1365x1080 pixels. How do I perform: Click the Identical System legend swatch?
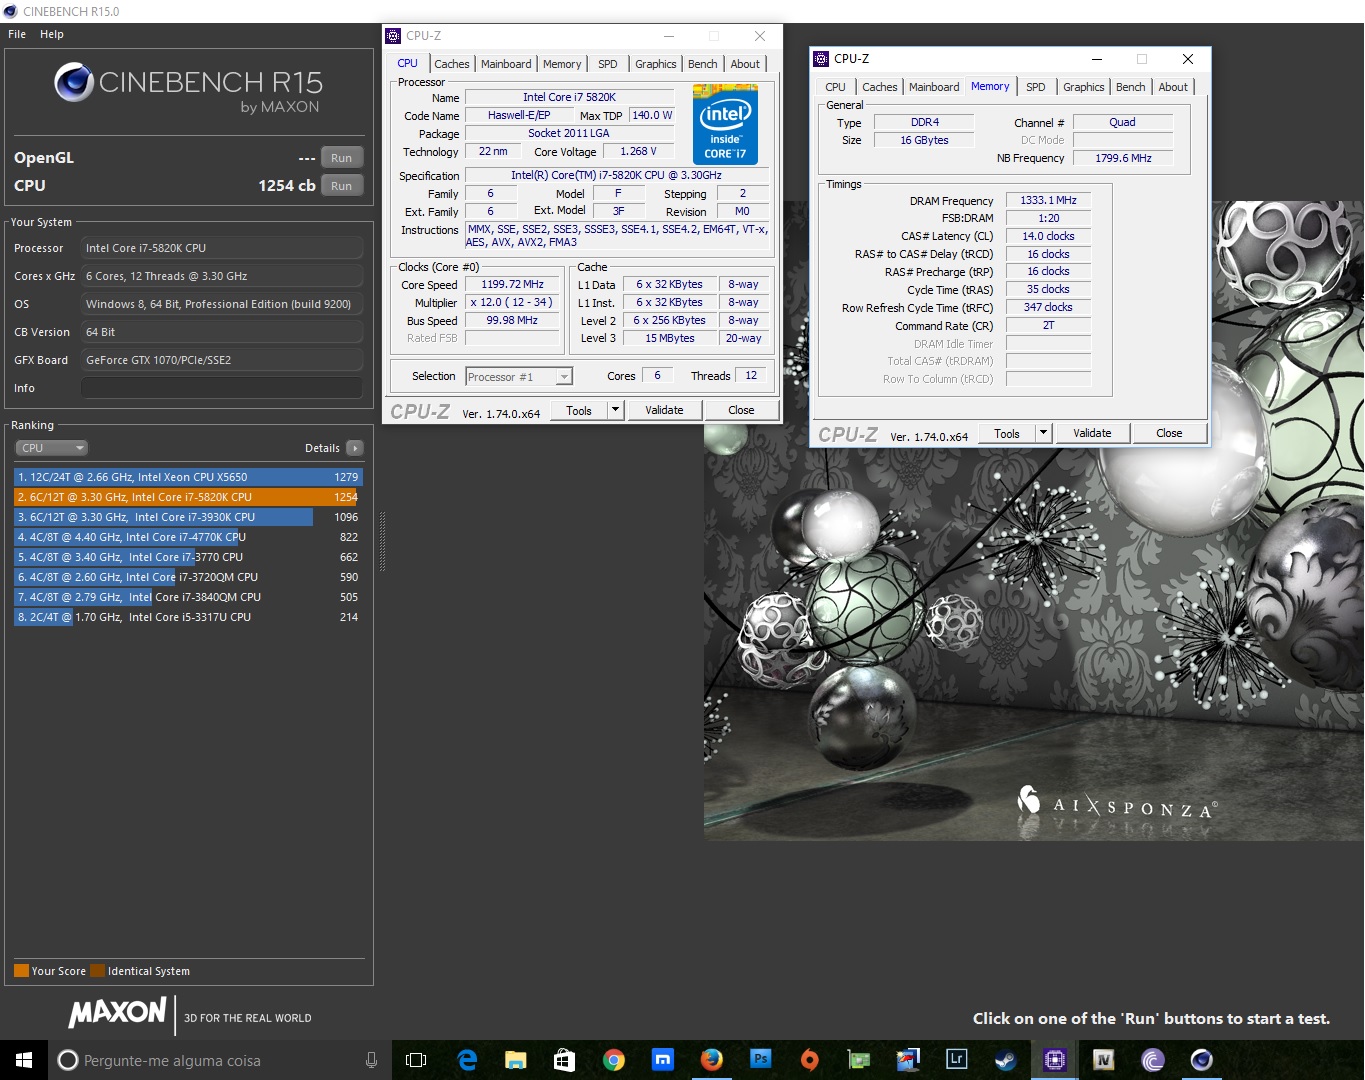click(97, 971)
